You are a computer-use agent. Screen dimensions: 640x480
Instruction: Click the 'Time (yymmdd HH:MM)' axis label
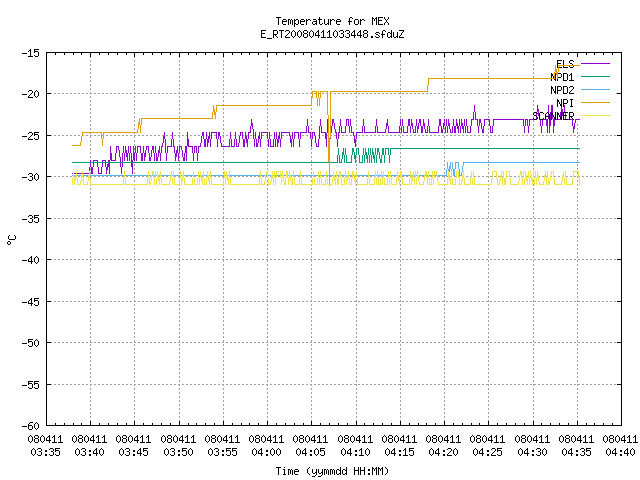click(332, 471)
